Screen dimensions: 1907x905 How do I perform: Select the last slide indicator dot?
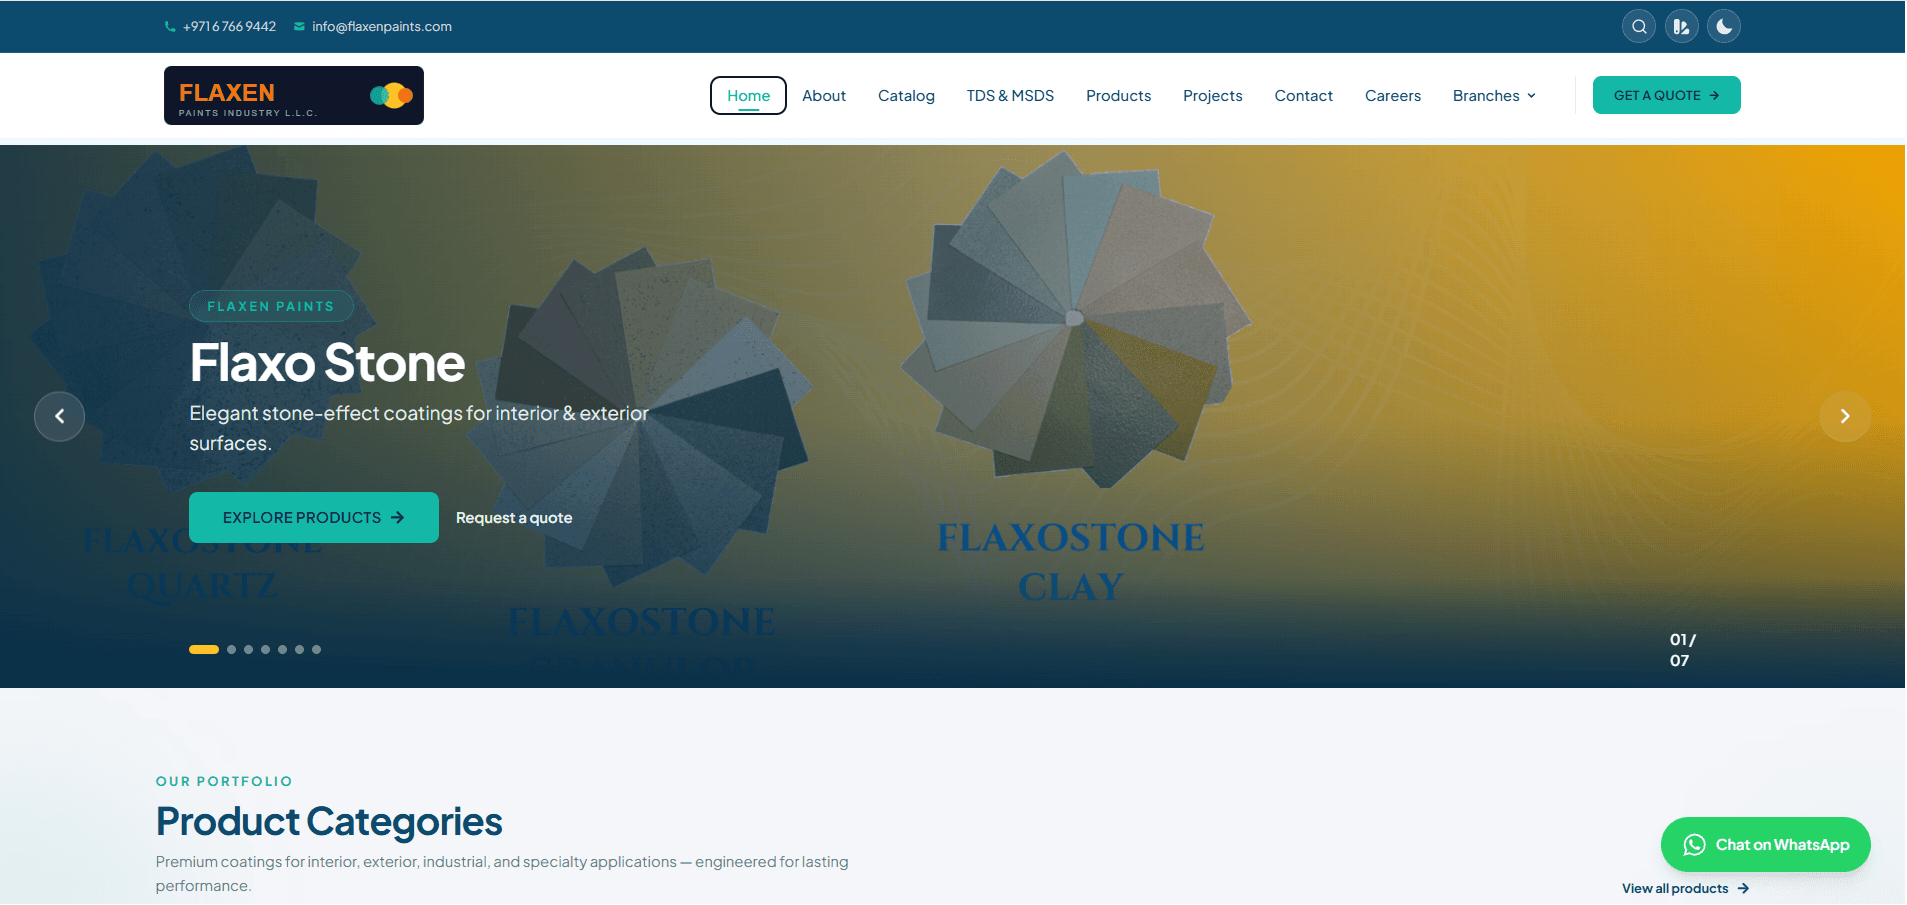point(317,650)
